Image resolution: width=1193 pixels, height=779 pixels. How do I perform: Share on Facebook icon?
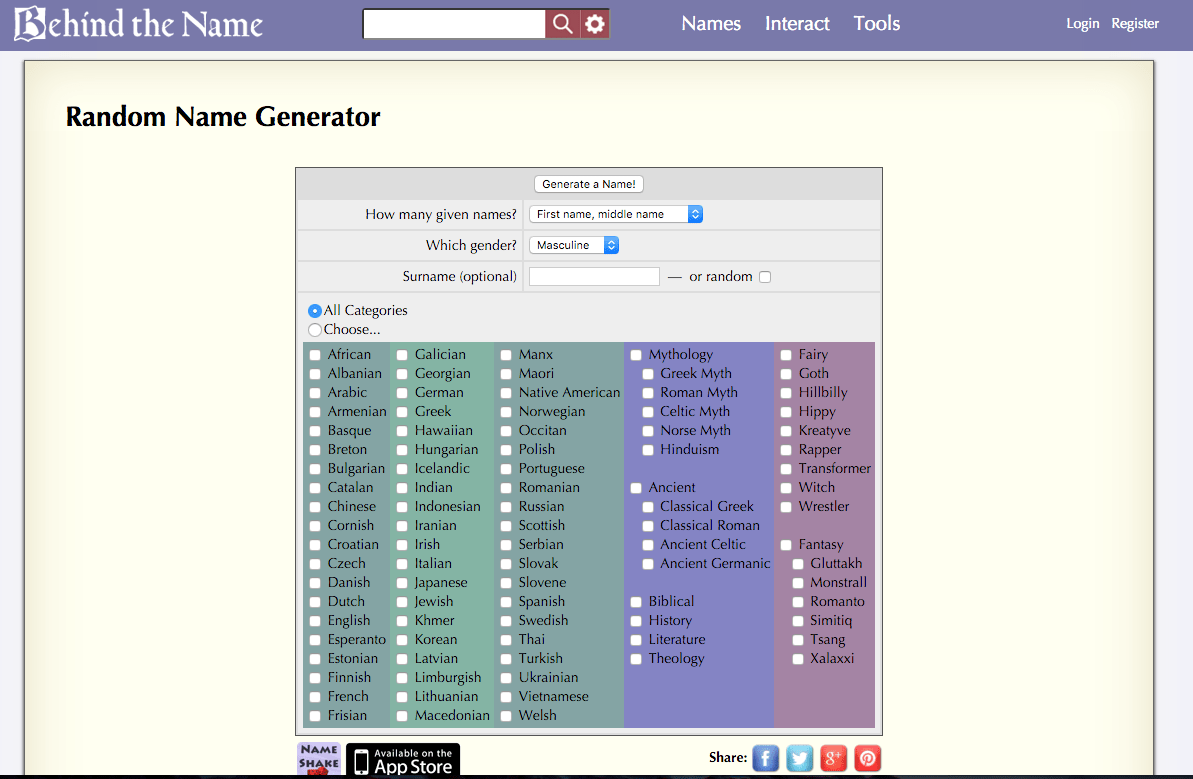click(766, 758)
